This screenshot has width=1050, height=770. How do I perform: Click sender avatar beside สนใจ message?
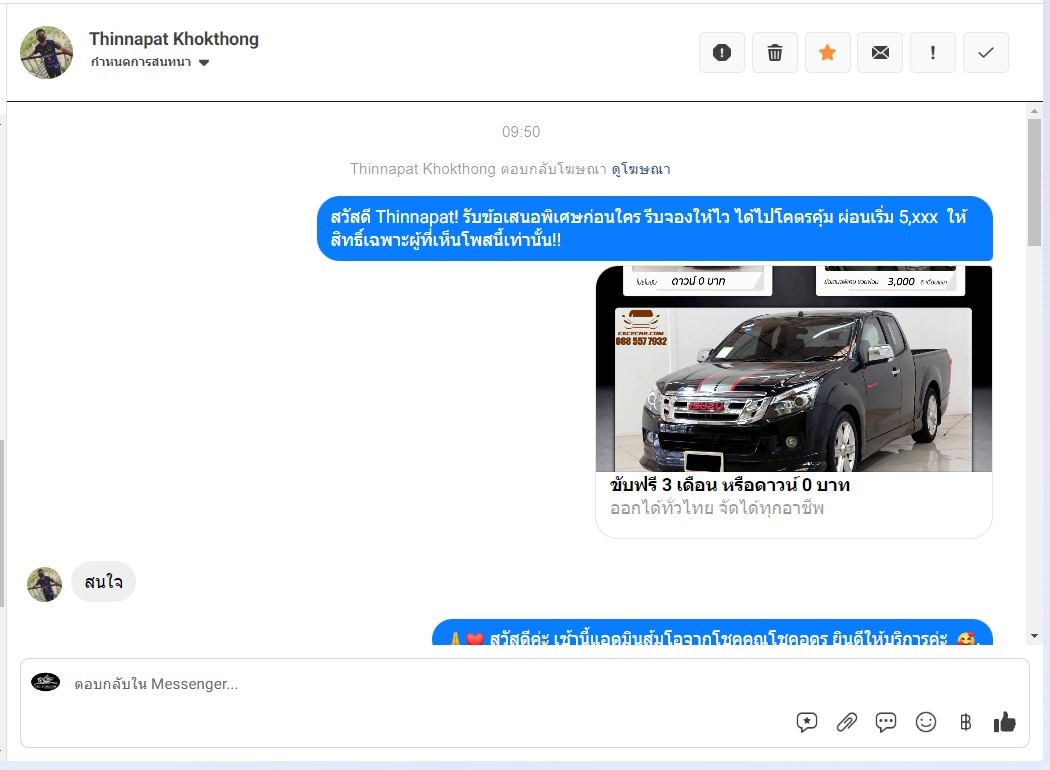click(44, 584)
